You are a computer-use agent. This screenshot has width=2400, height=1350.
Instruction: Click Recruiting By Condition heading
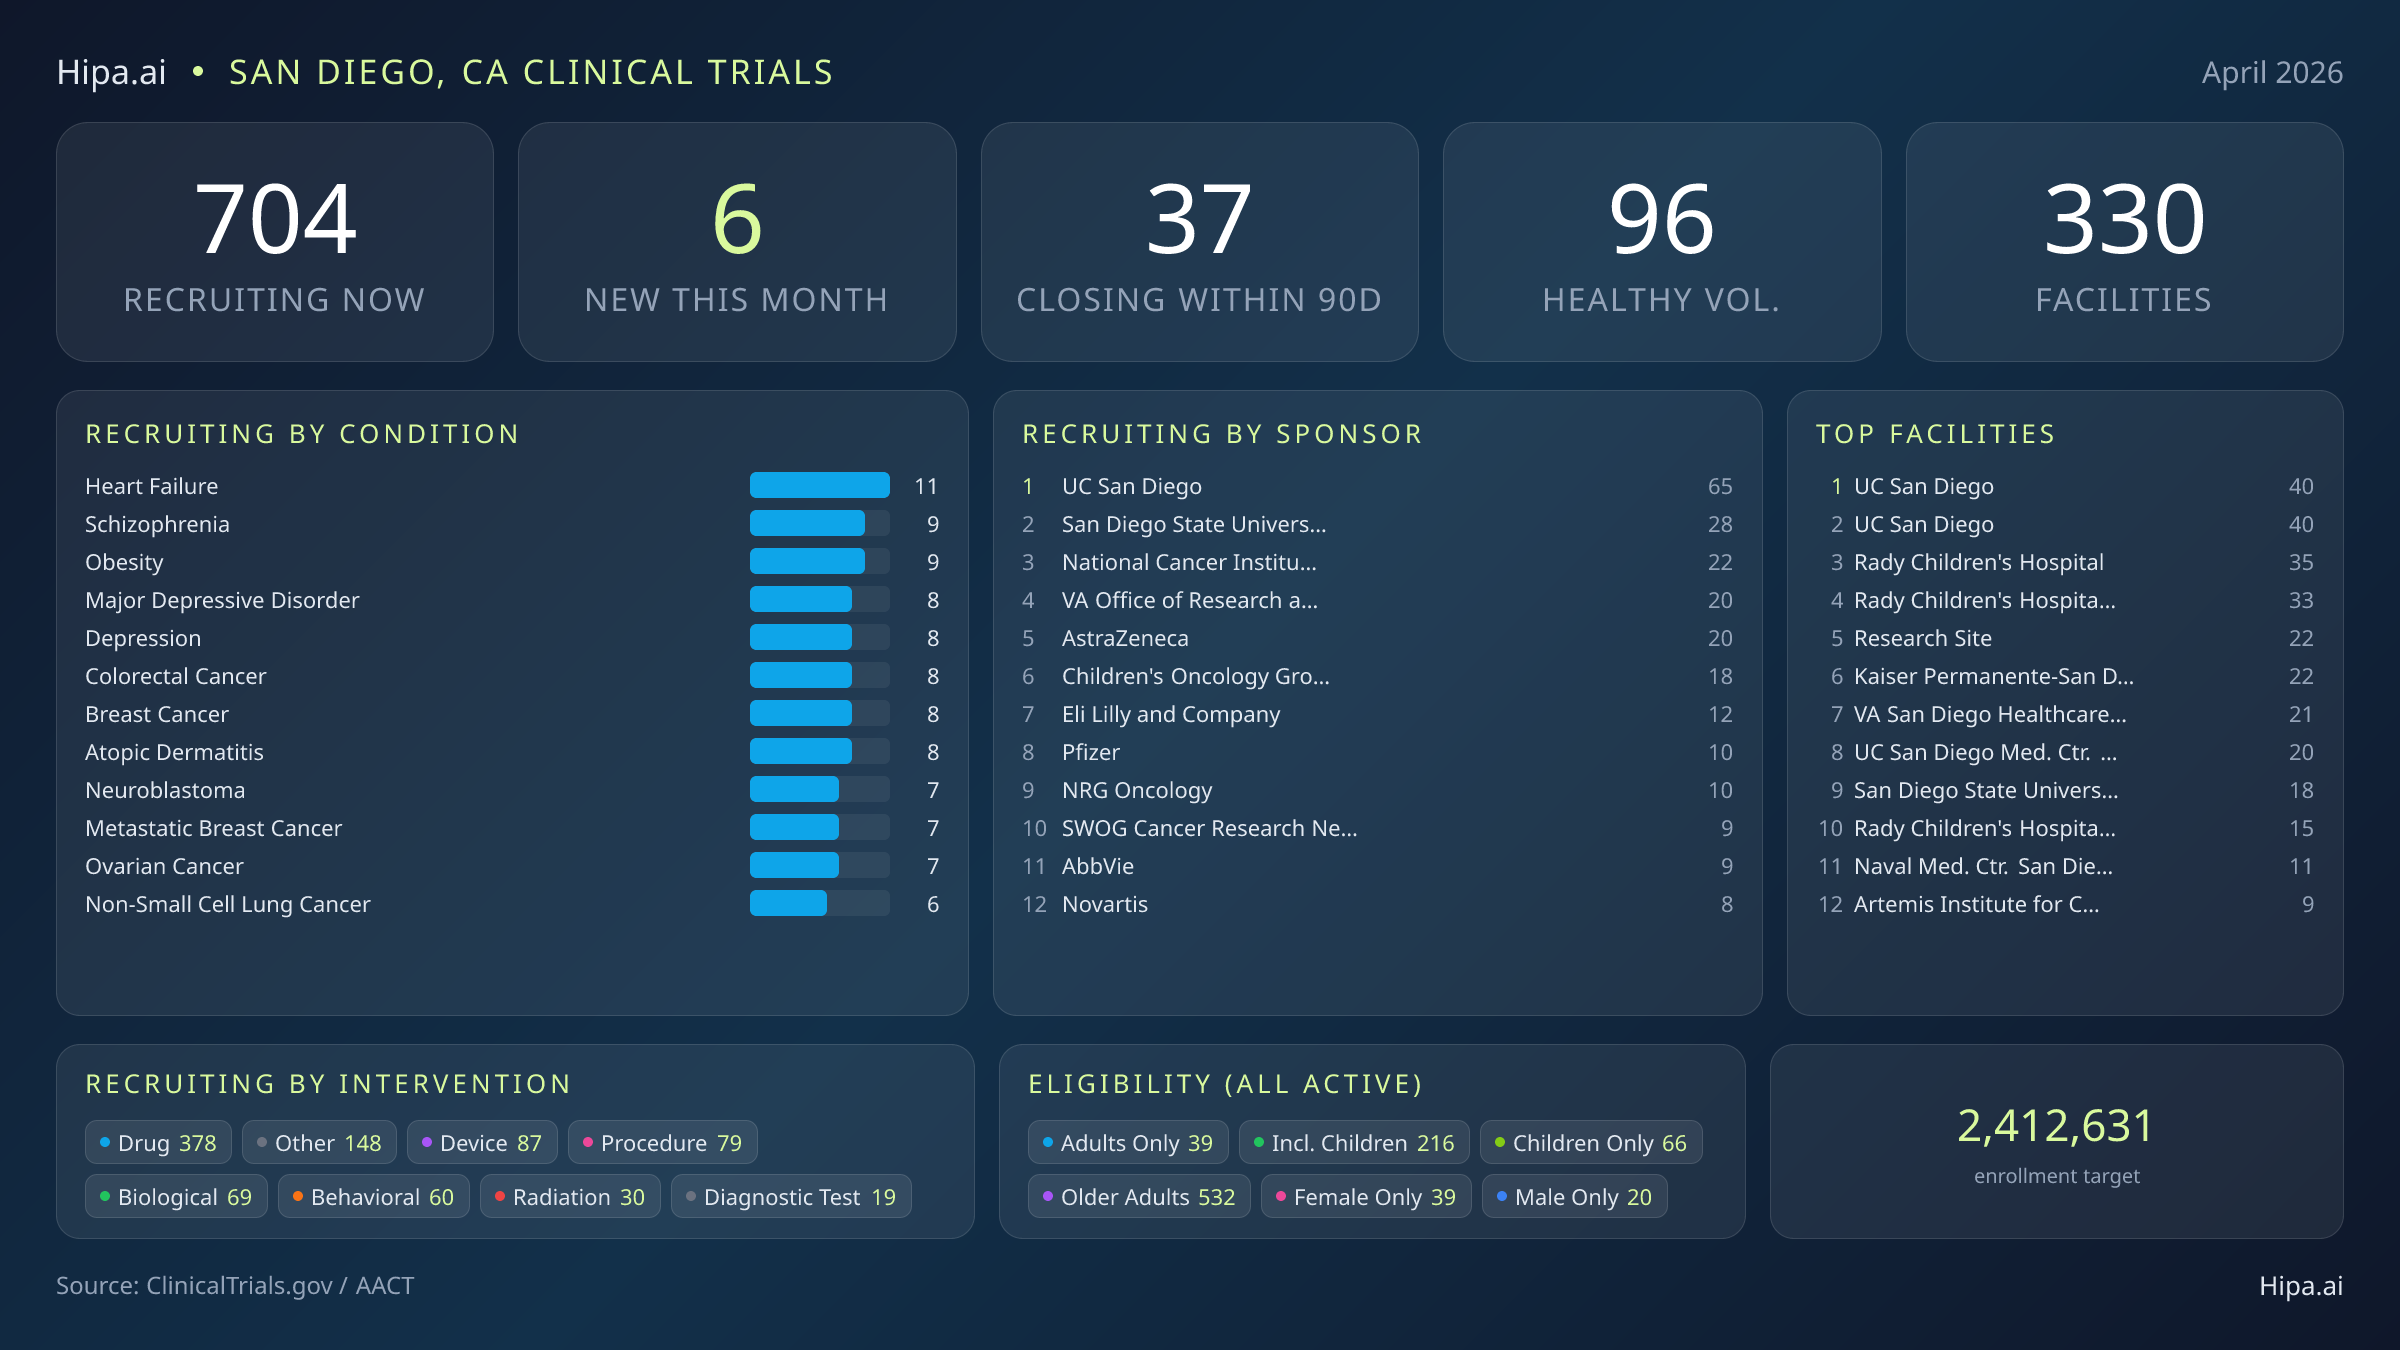click(302, 434)
